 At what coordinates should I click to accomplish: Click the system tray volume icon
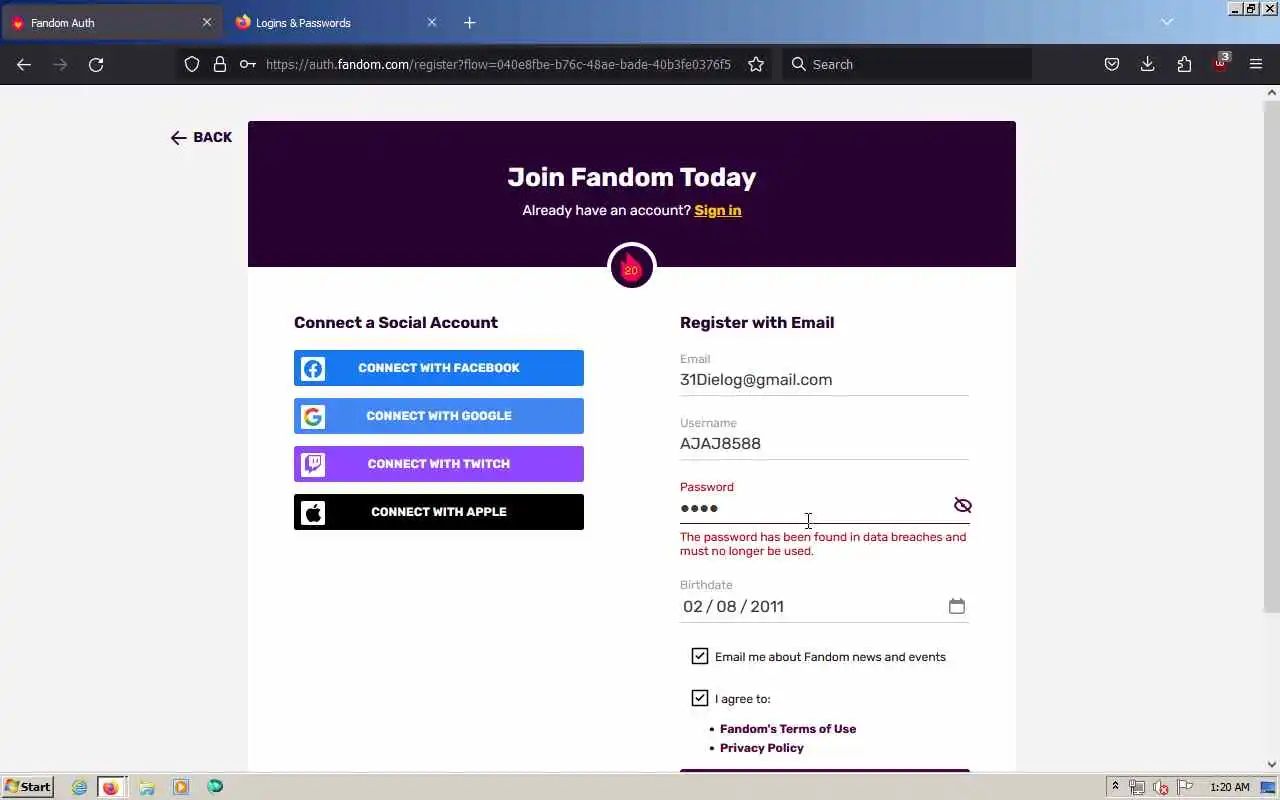click(1161, 787)
